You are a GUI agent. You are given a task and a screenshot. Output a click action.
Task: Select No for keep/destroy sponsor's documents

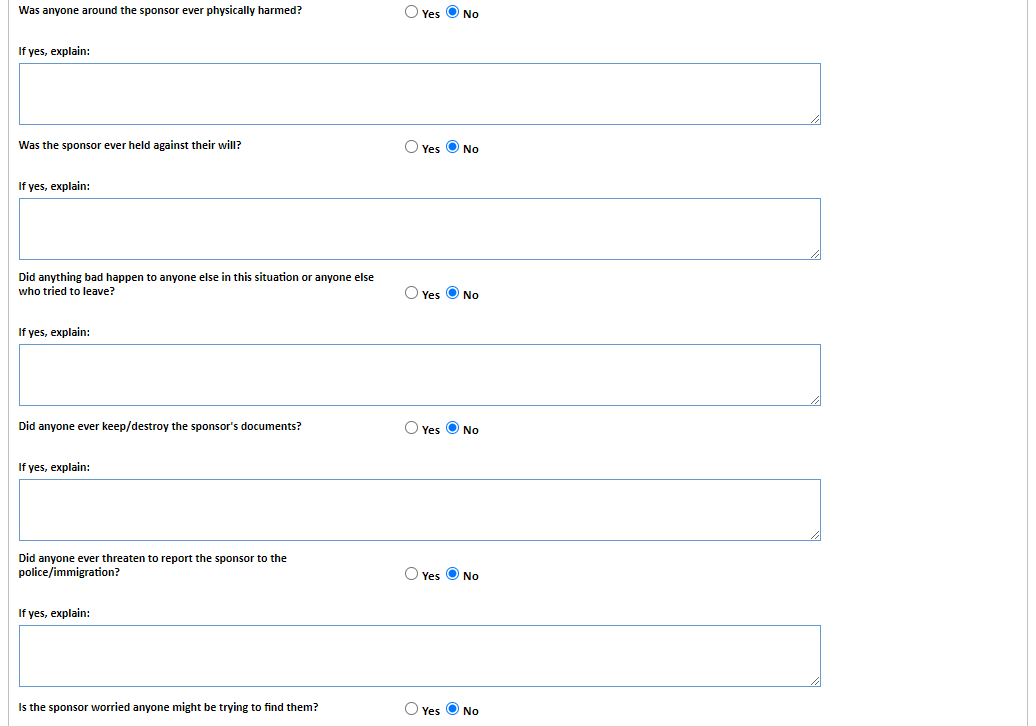coord(453,428)
